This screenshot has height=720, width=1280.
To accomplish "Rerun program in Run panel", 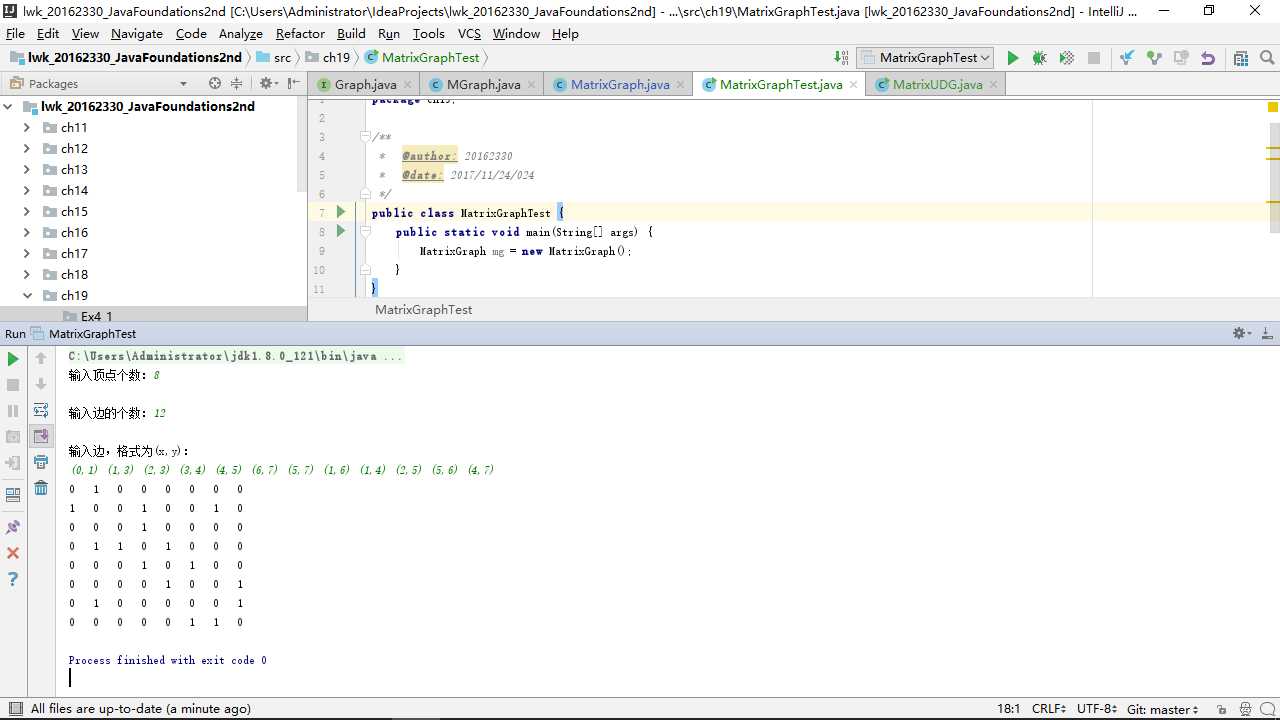I will pyautogui.click(x=13, y=358).
